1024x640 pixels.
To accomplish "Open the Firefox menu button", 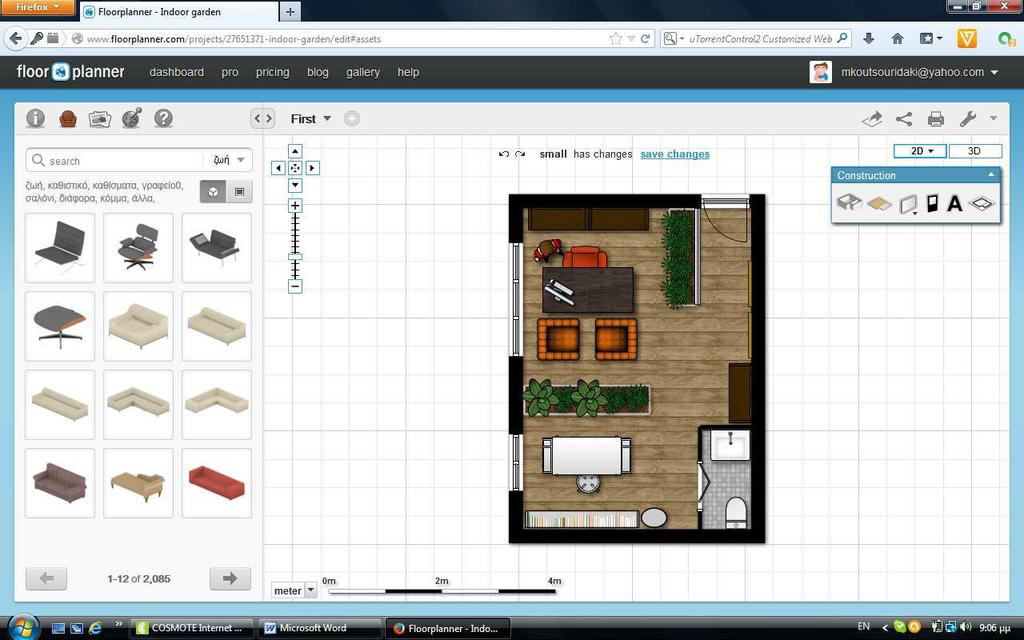I will [x=38, y=7].
